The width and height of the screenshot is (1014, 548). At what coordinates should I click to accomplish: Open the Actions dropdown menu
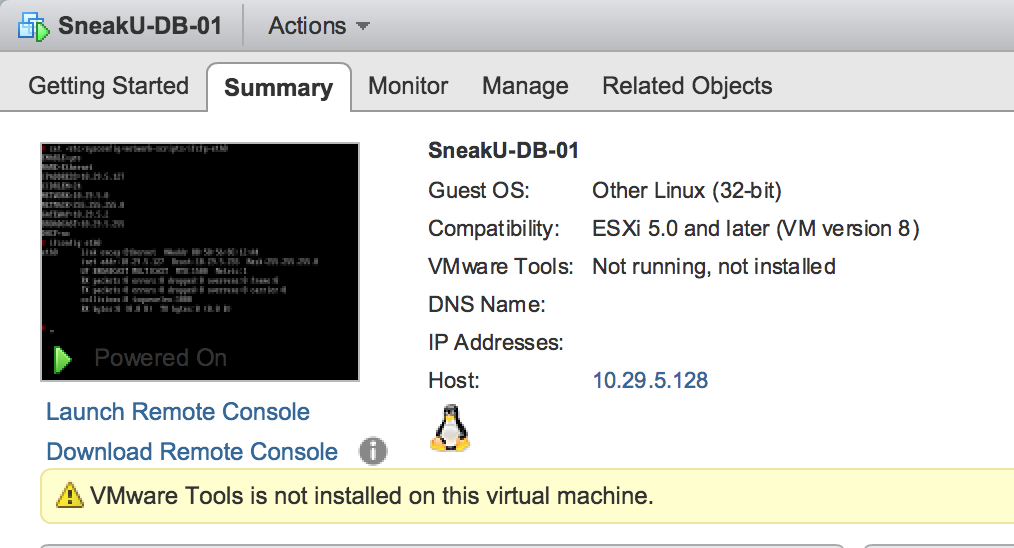319,26
